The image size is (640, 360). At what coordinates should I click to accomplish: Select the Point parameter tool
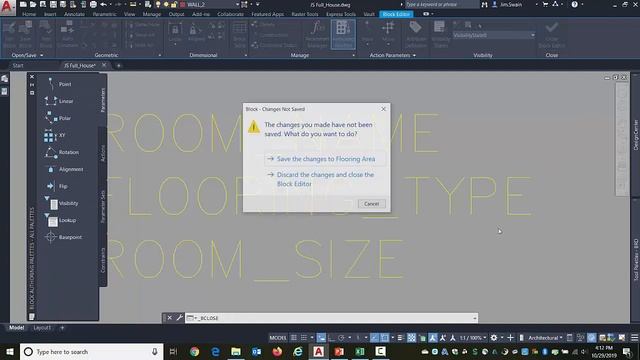pyautogui.click(x=59, y=84)
